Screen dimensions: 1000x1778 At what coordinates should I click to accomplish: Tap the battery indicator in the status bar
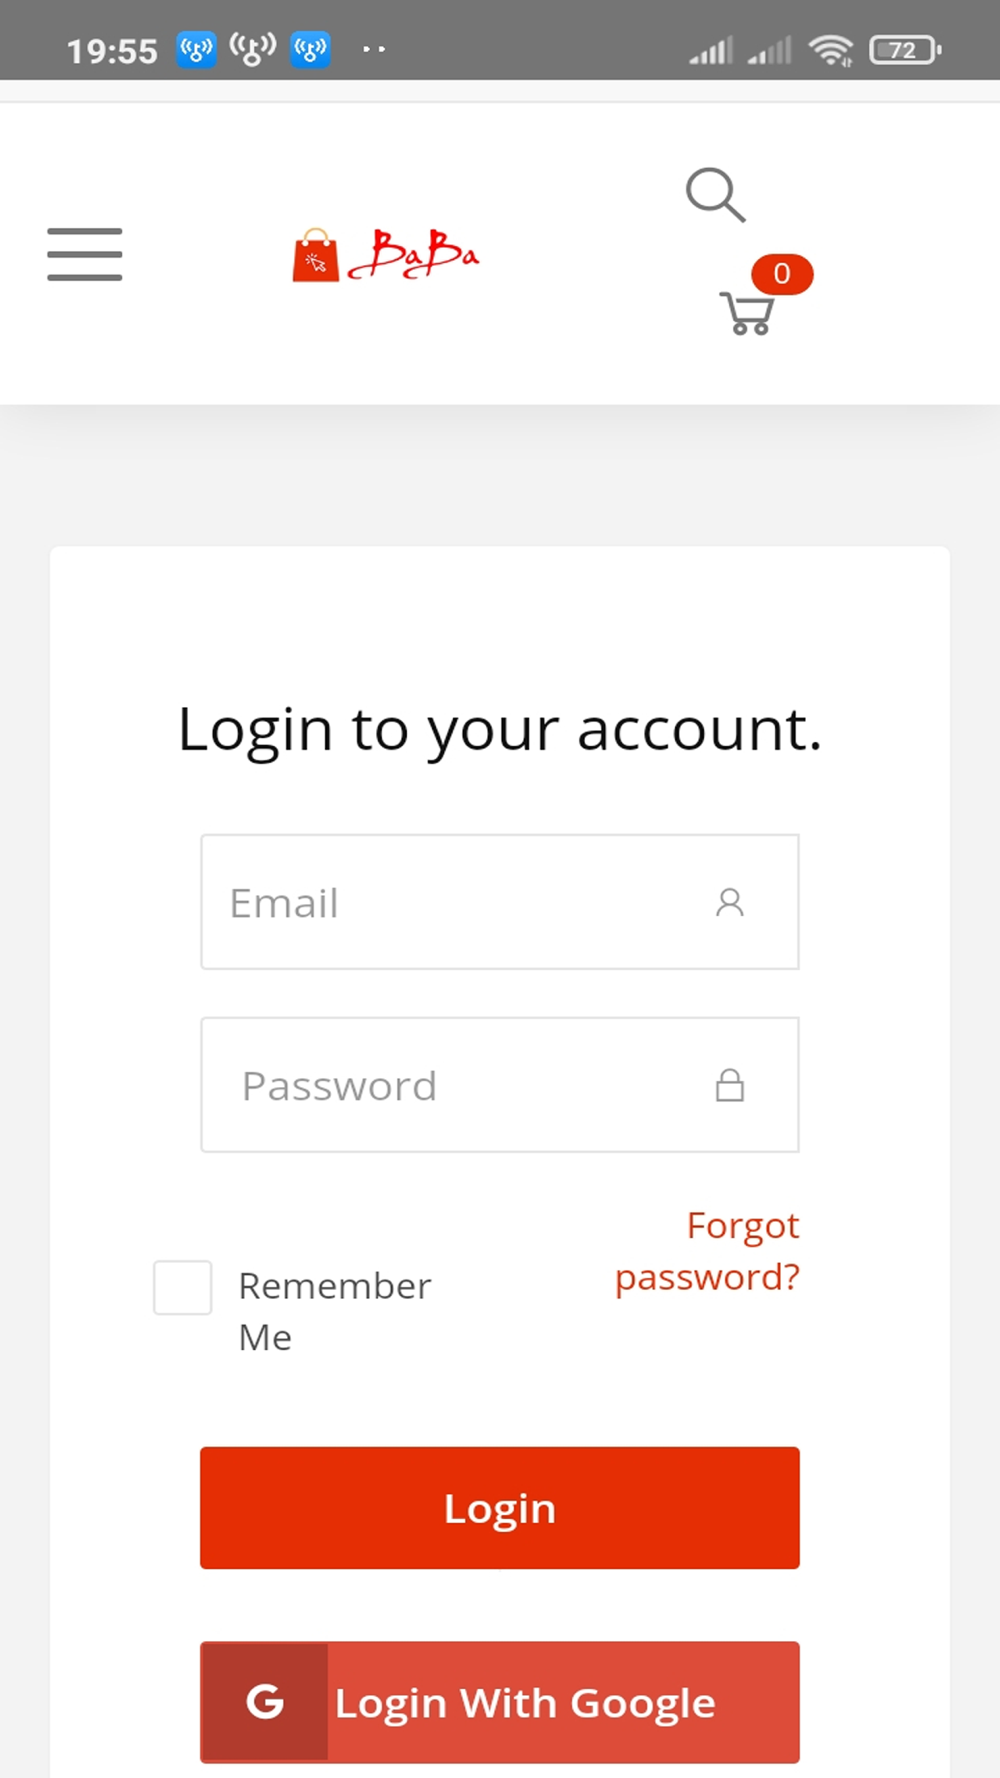[905, 50]
